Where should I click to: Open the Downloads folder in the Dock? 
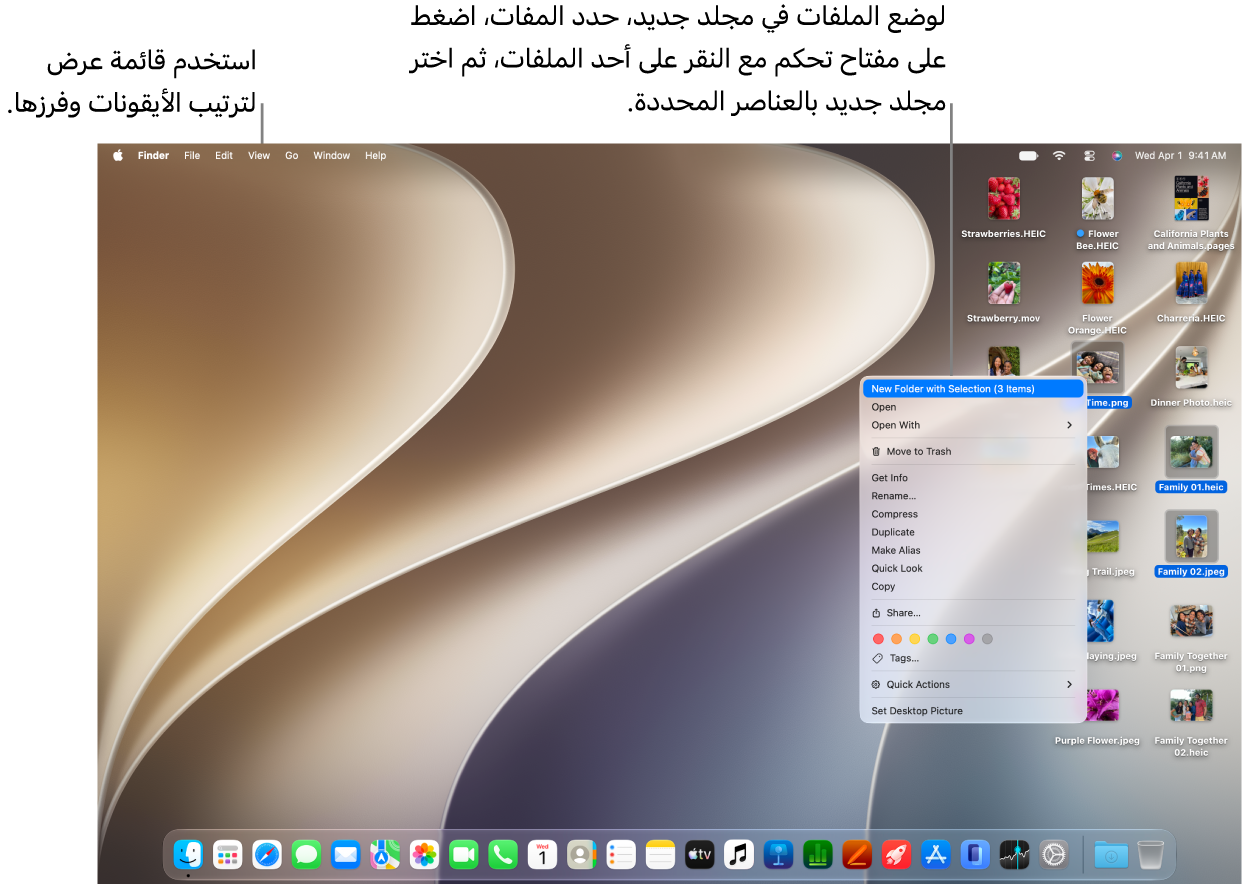1111,854
